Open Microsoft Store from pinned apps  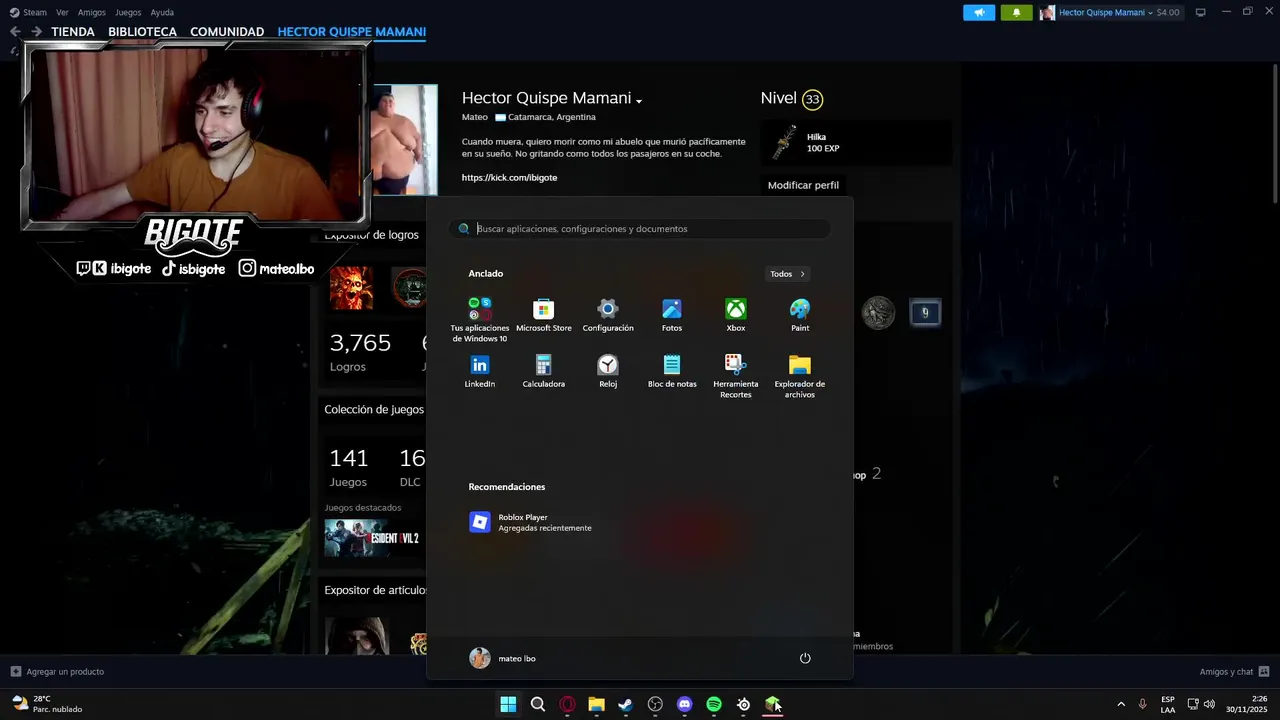[x=543, y=315]
